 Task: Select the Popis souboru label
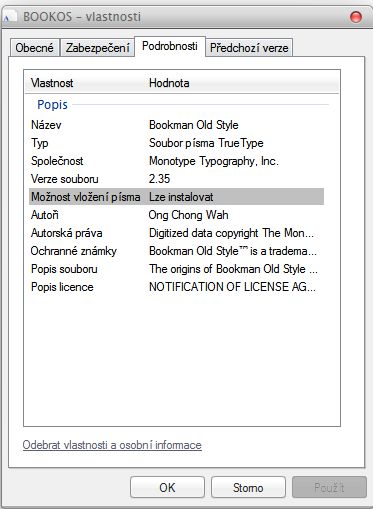(x=64, y=269)
